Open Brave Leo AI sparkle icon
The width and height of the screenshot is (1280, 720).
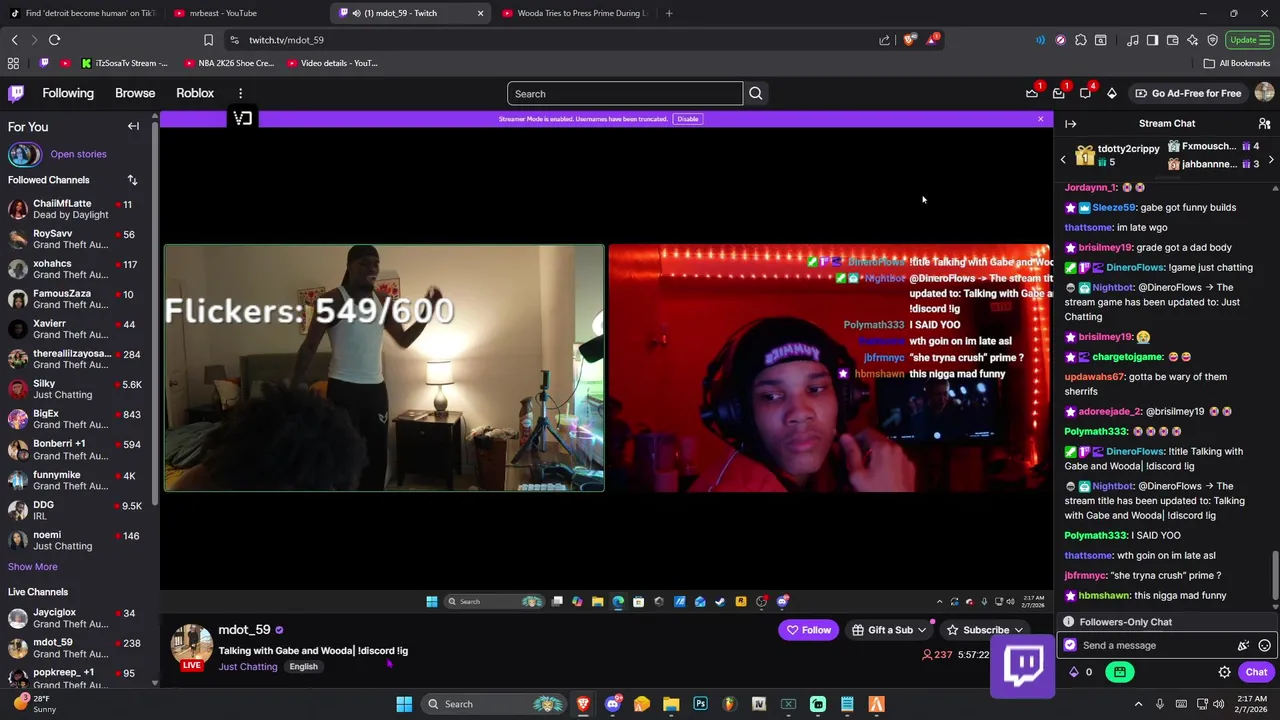[x=1192, y=40]
